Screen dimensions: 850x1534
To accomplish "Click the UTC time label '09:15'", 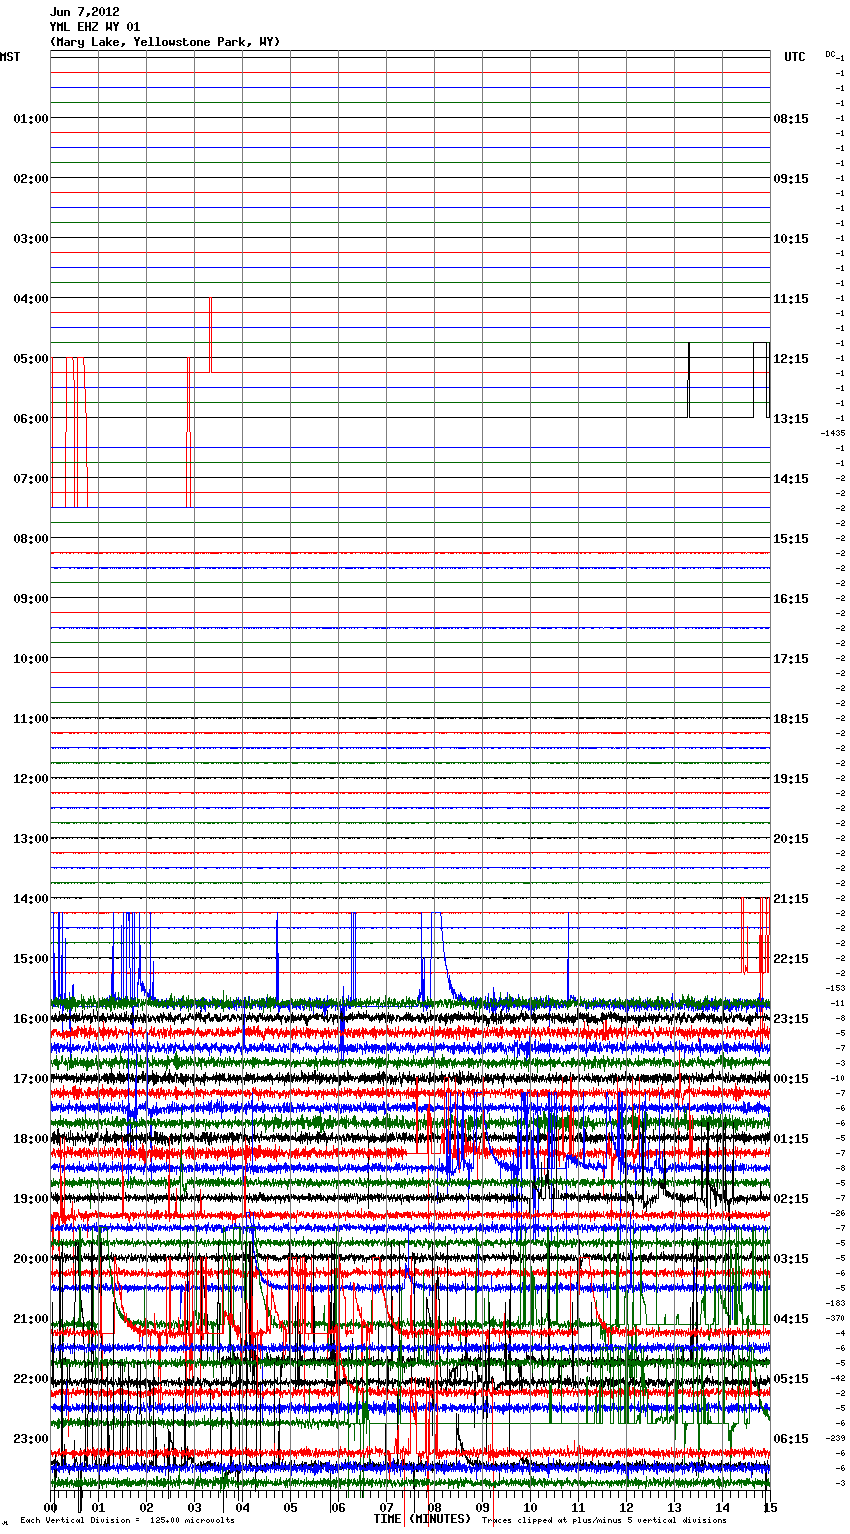I will tap(791, 179).
